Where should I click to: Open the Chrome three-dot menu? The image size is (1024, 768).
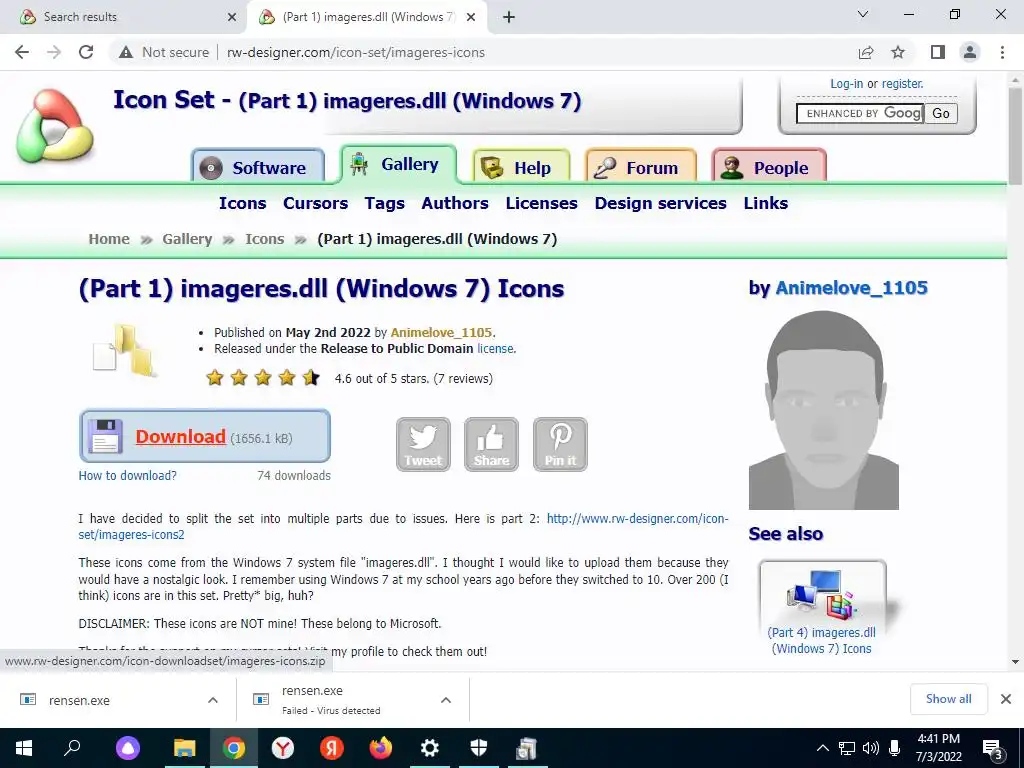1002,52
